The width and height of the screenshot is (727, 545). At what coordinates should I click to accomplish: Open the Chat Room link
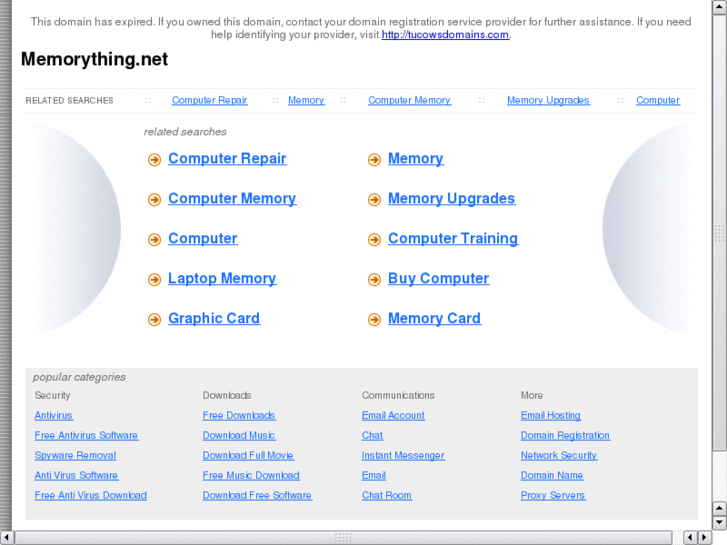point(387,495)
